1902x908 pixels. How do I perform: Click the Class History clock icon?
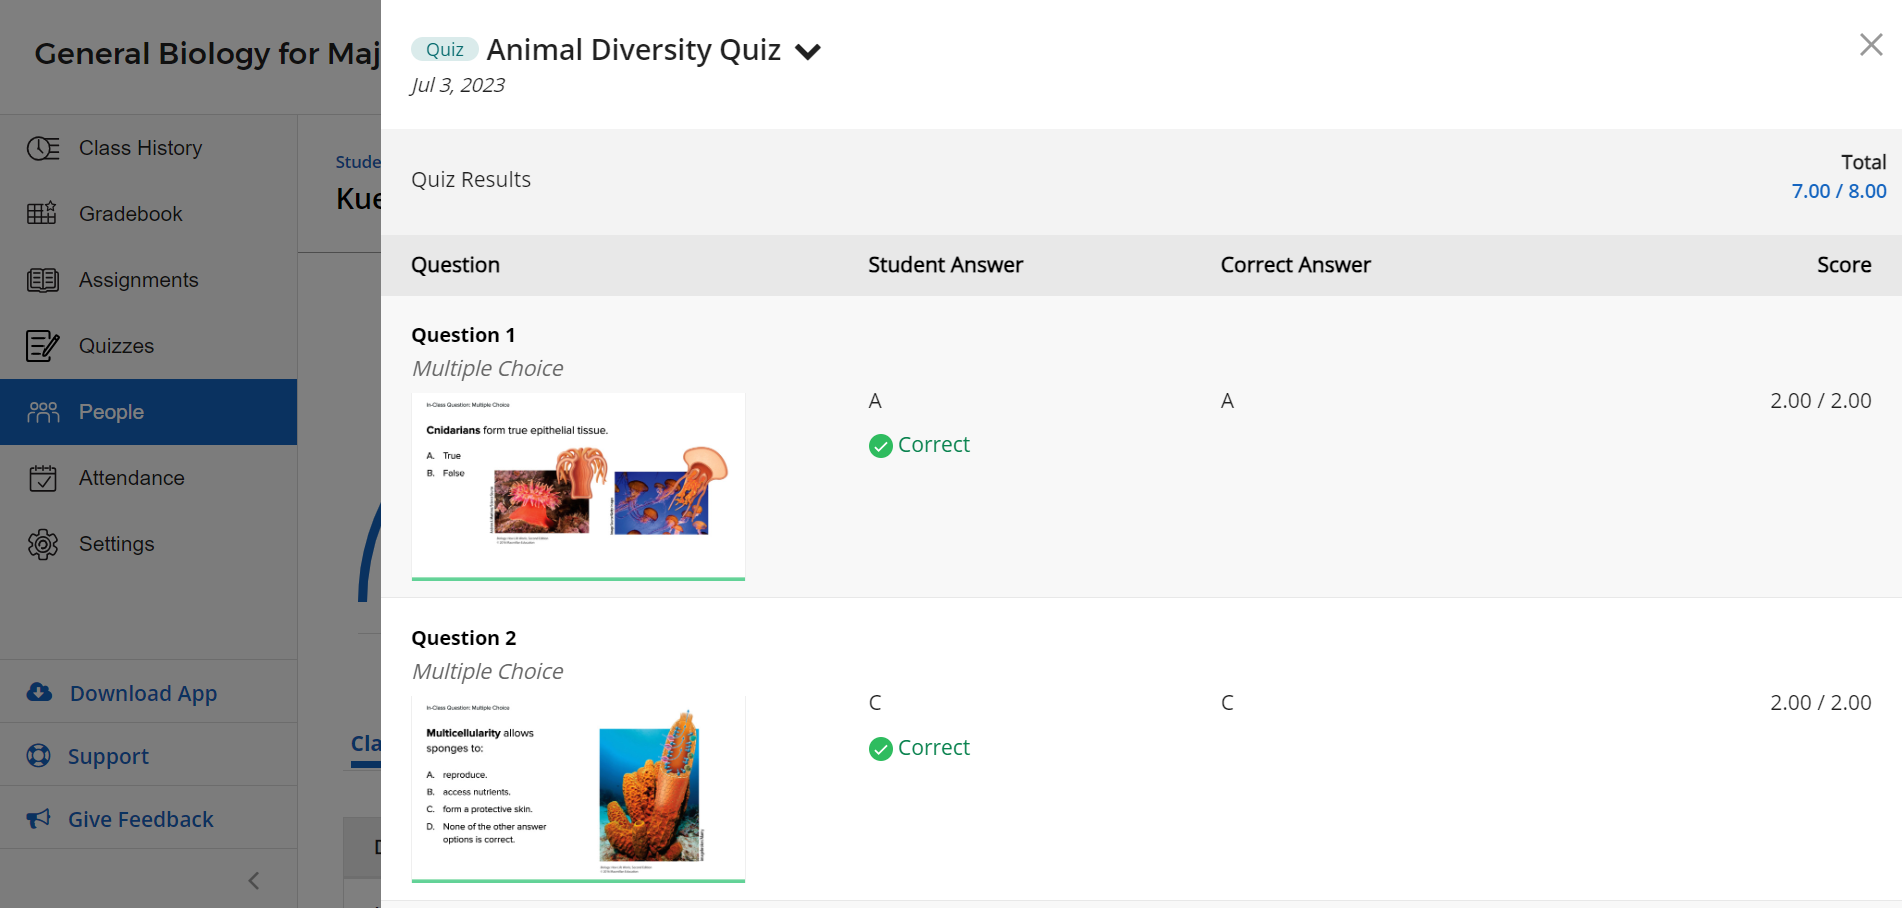click(x=43, y=148)
